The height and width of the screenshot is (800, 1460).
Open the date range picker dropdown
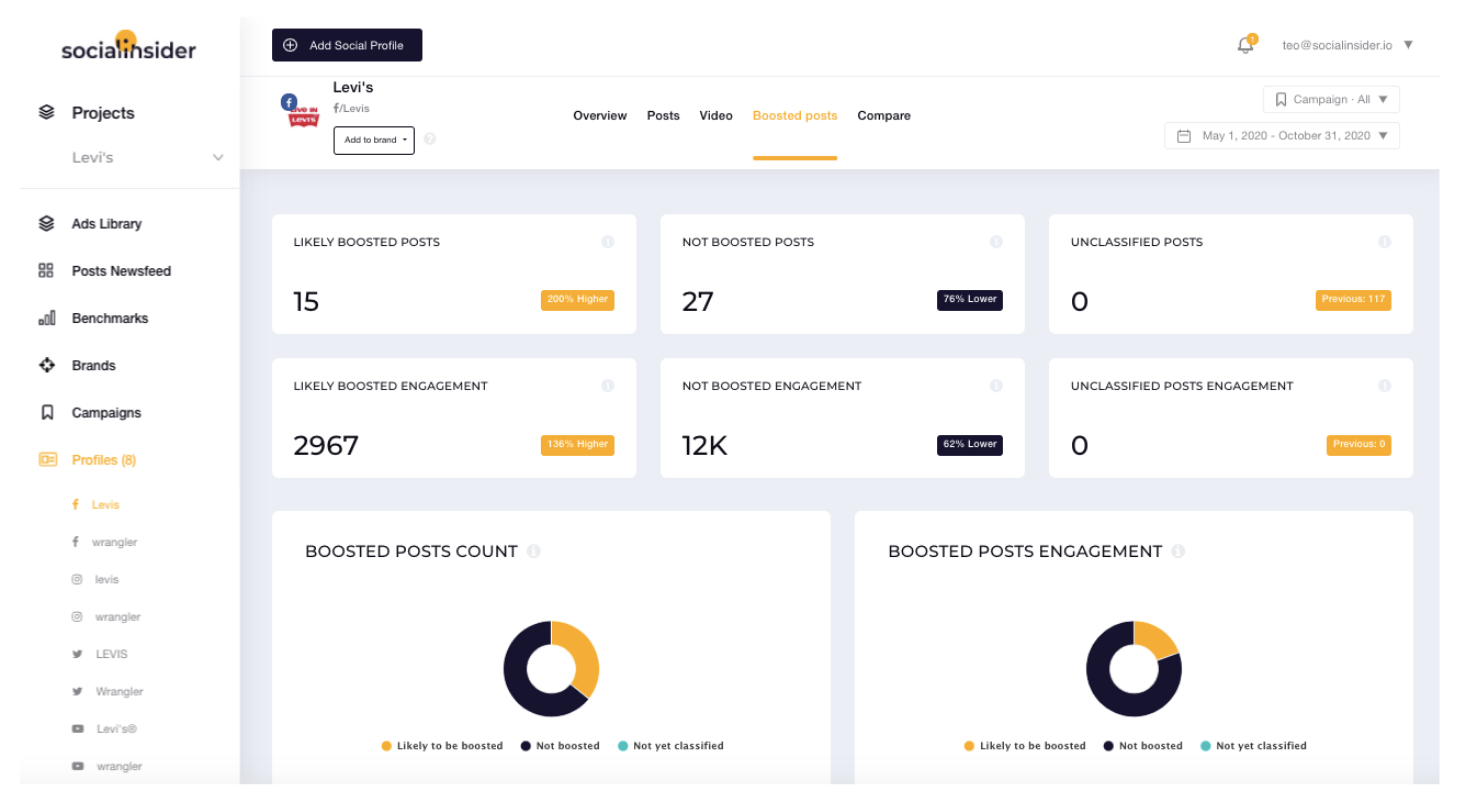click(x=1282, y=136)
